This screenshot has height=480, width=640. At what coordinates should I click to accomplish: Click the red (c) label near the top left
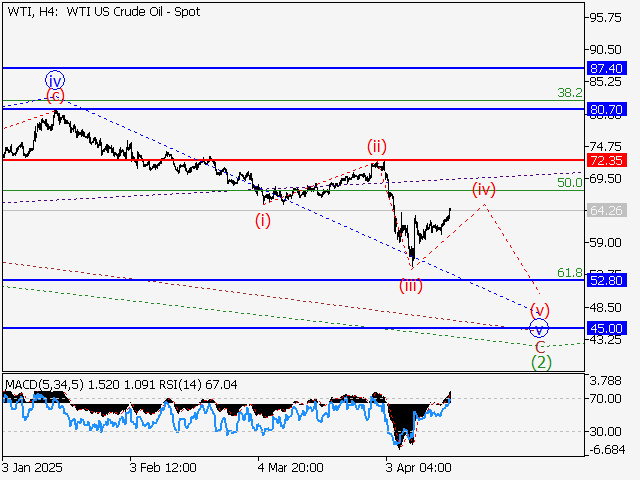click(x=55, y=96)
